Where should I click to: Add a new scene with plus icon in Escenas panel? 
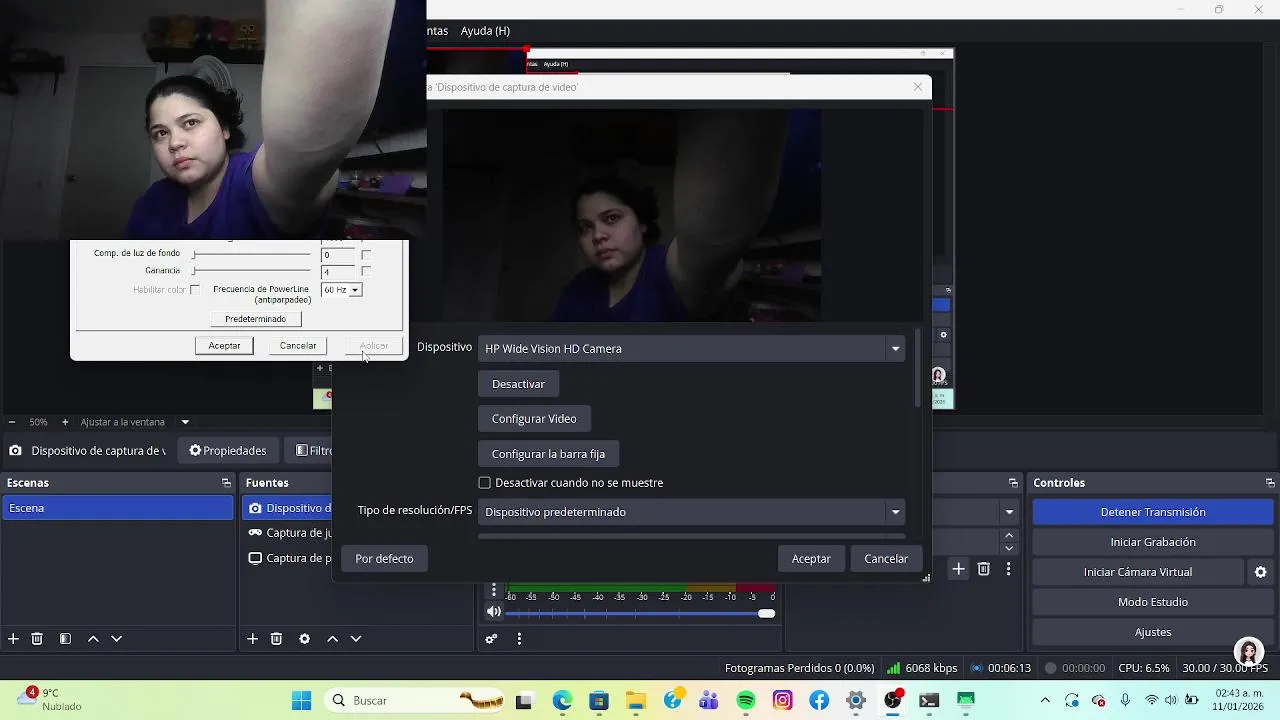13,638
